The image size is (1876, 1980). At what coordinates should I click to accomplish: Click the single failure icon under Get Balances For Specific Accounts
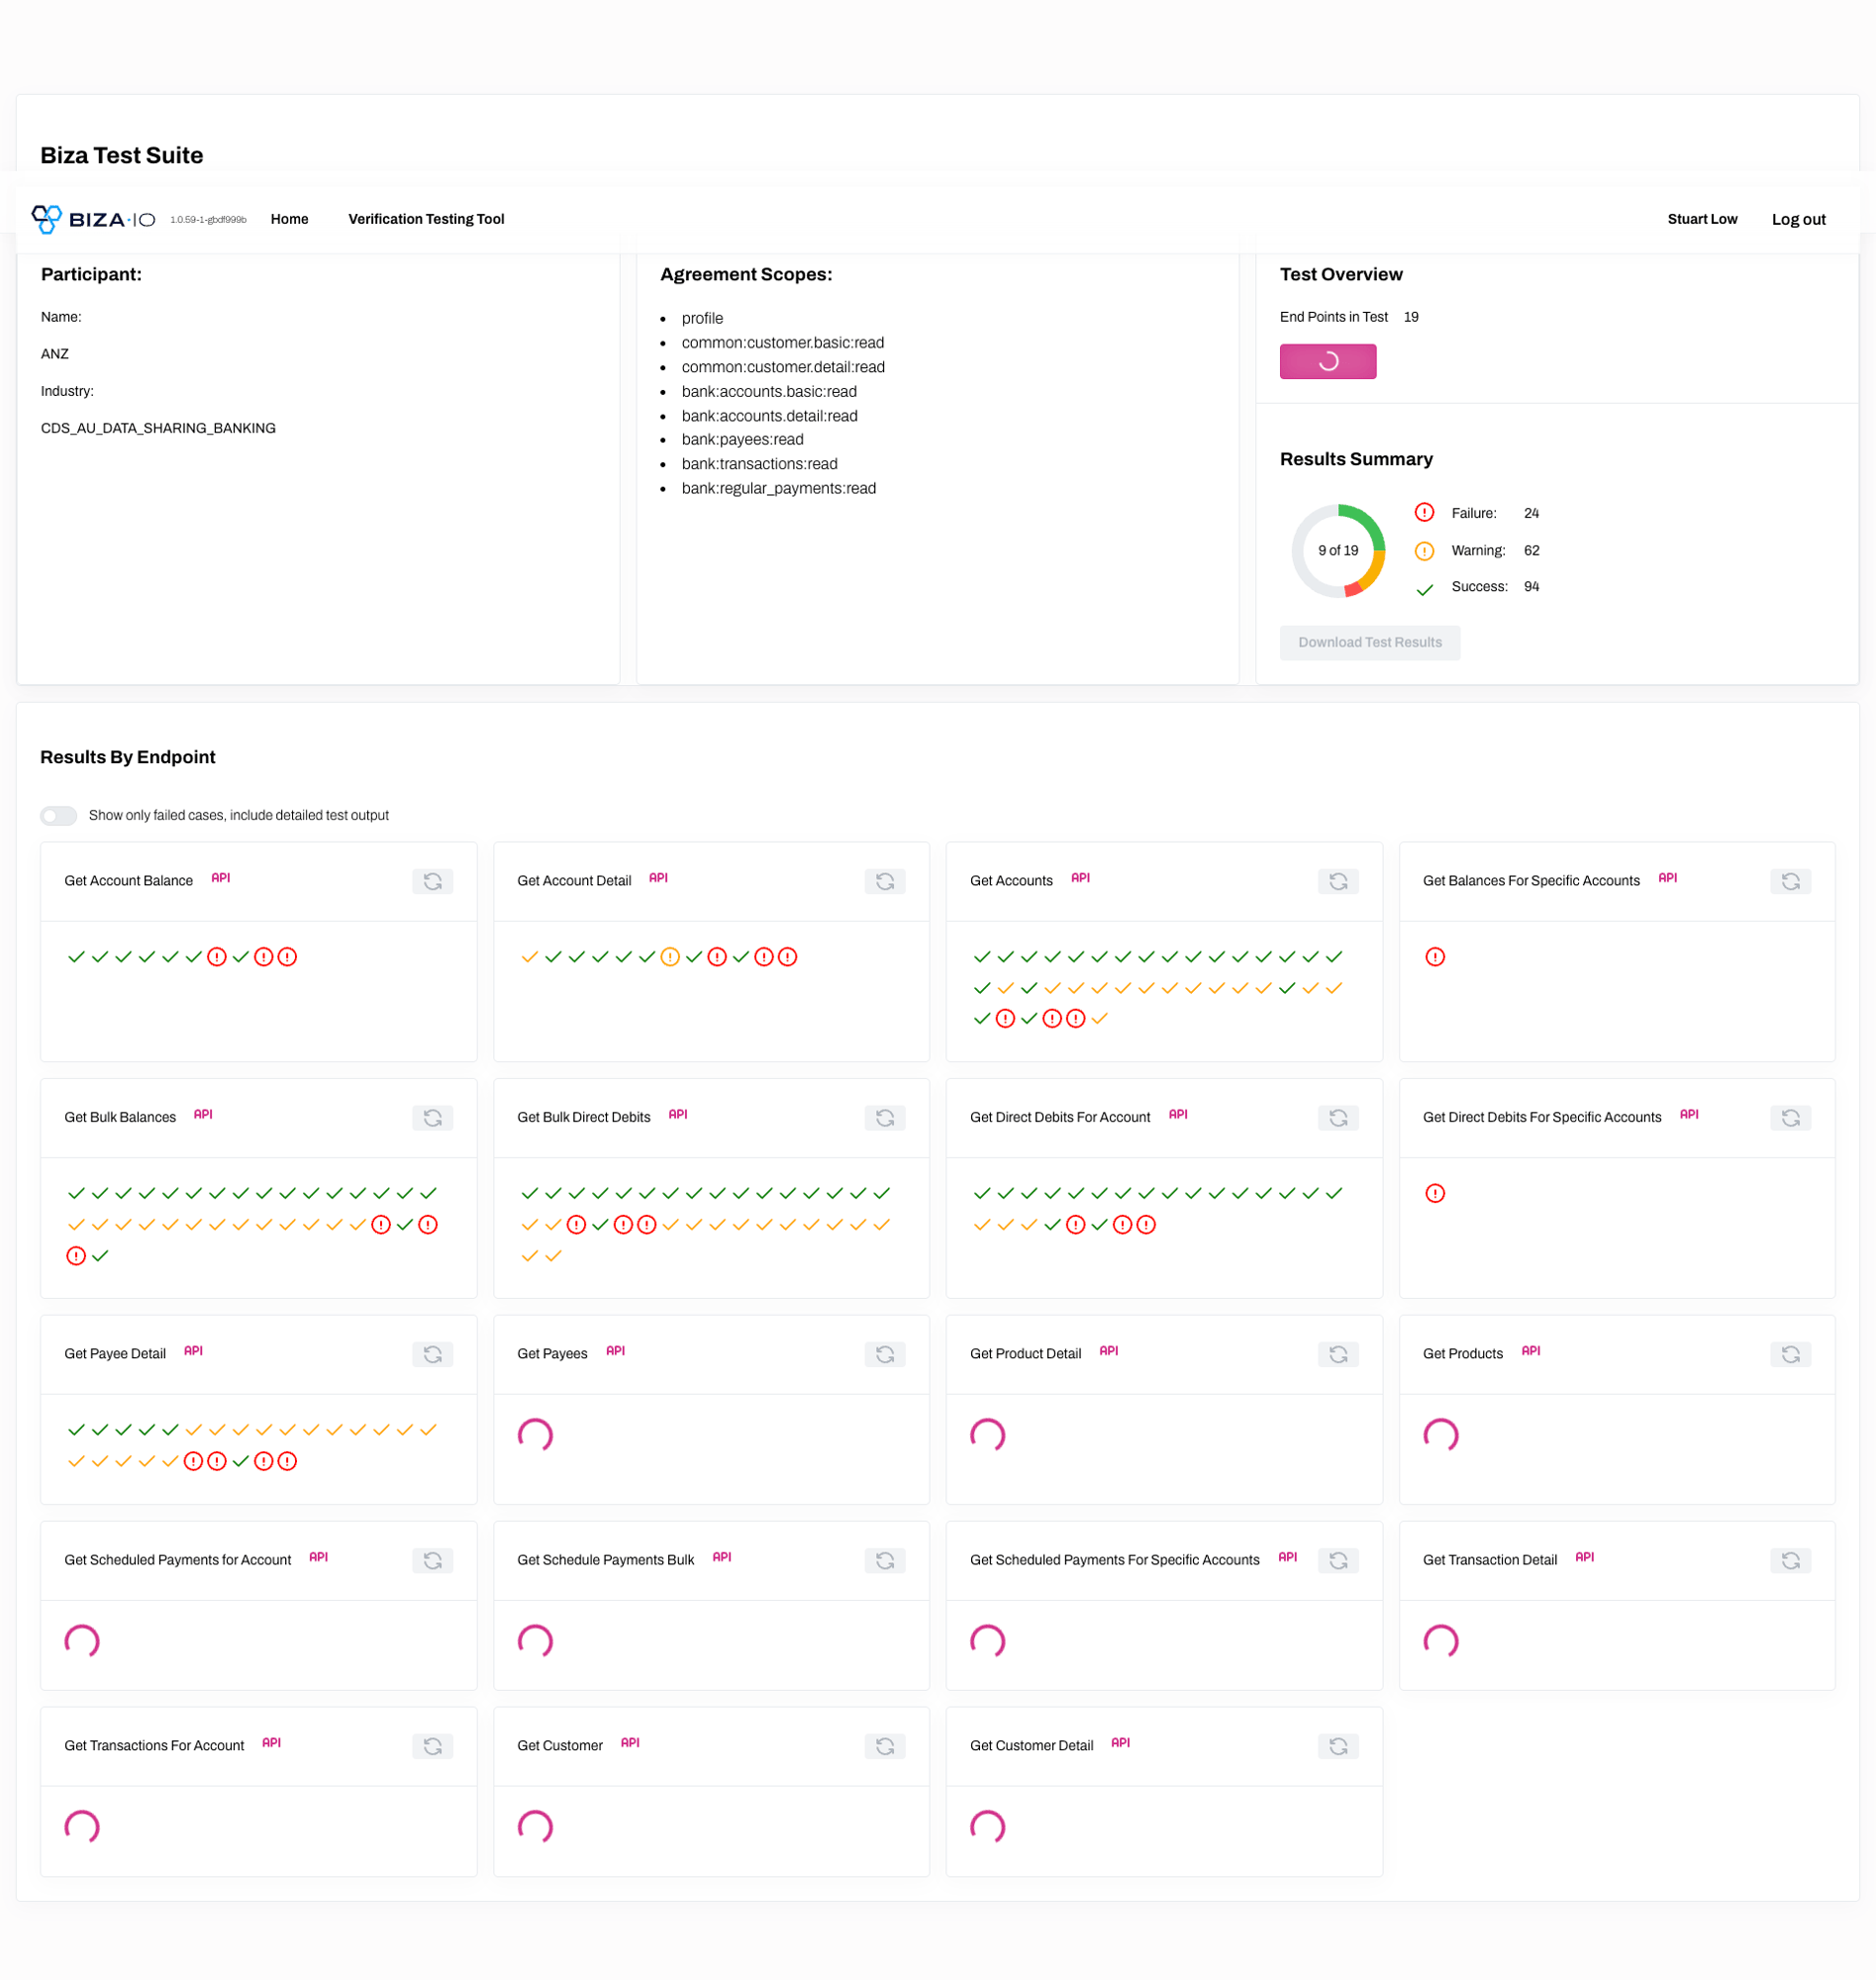[x=1436, y=956]
